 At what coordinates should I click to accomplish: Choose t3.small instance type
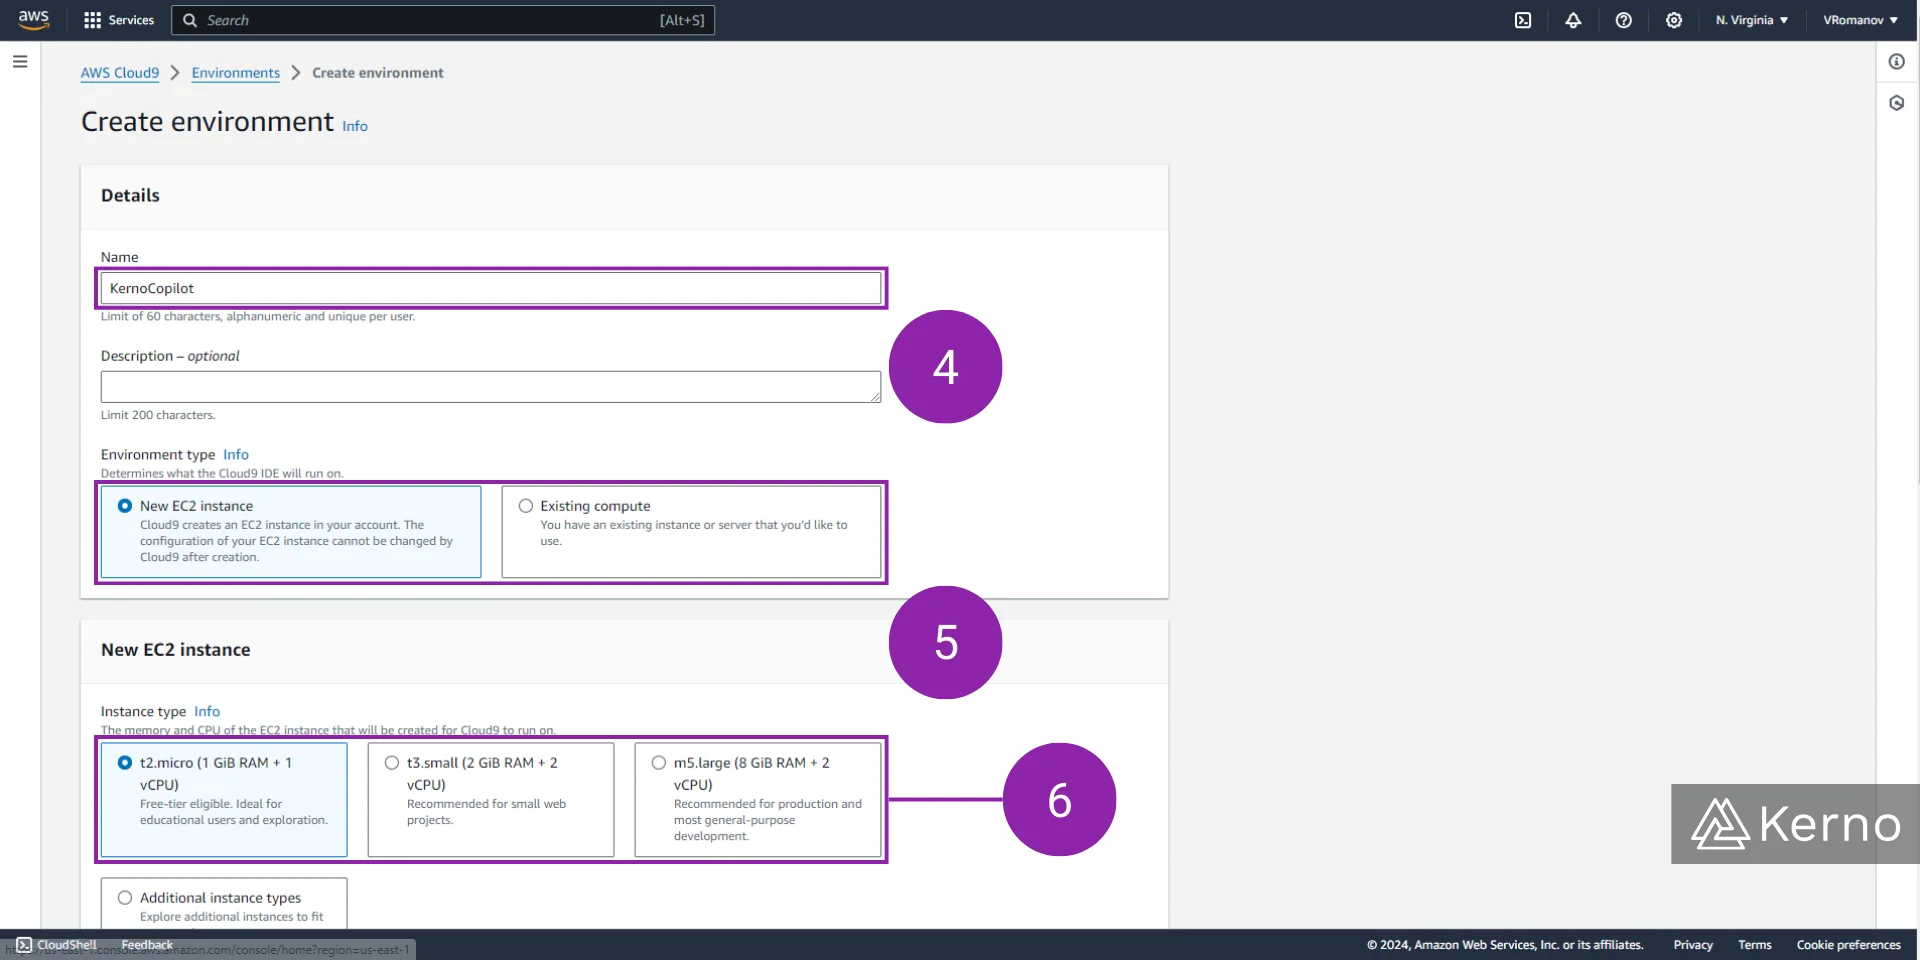coord(392,763)
